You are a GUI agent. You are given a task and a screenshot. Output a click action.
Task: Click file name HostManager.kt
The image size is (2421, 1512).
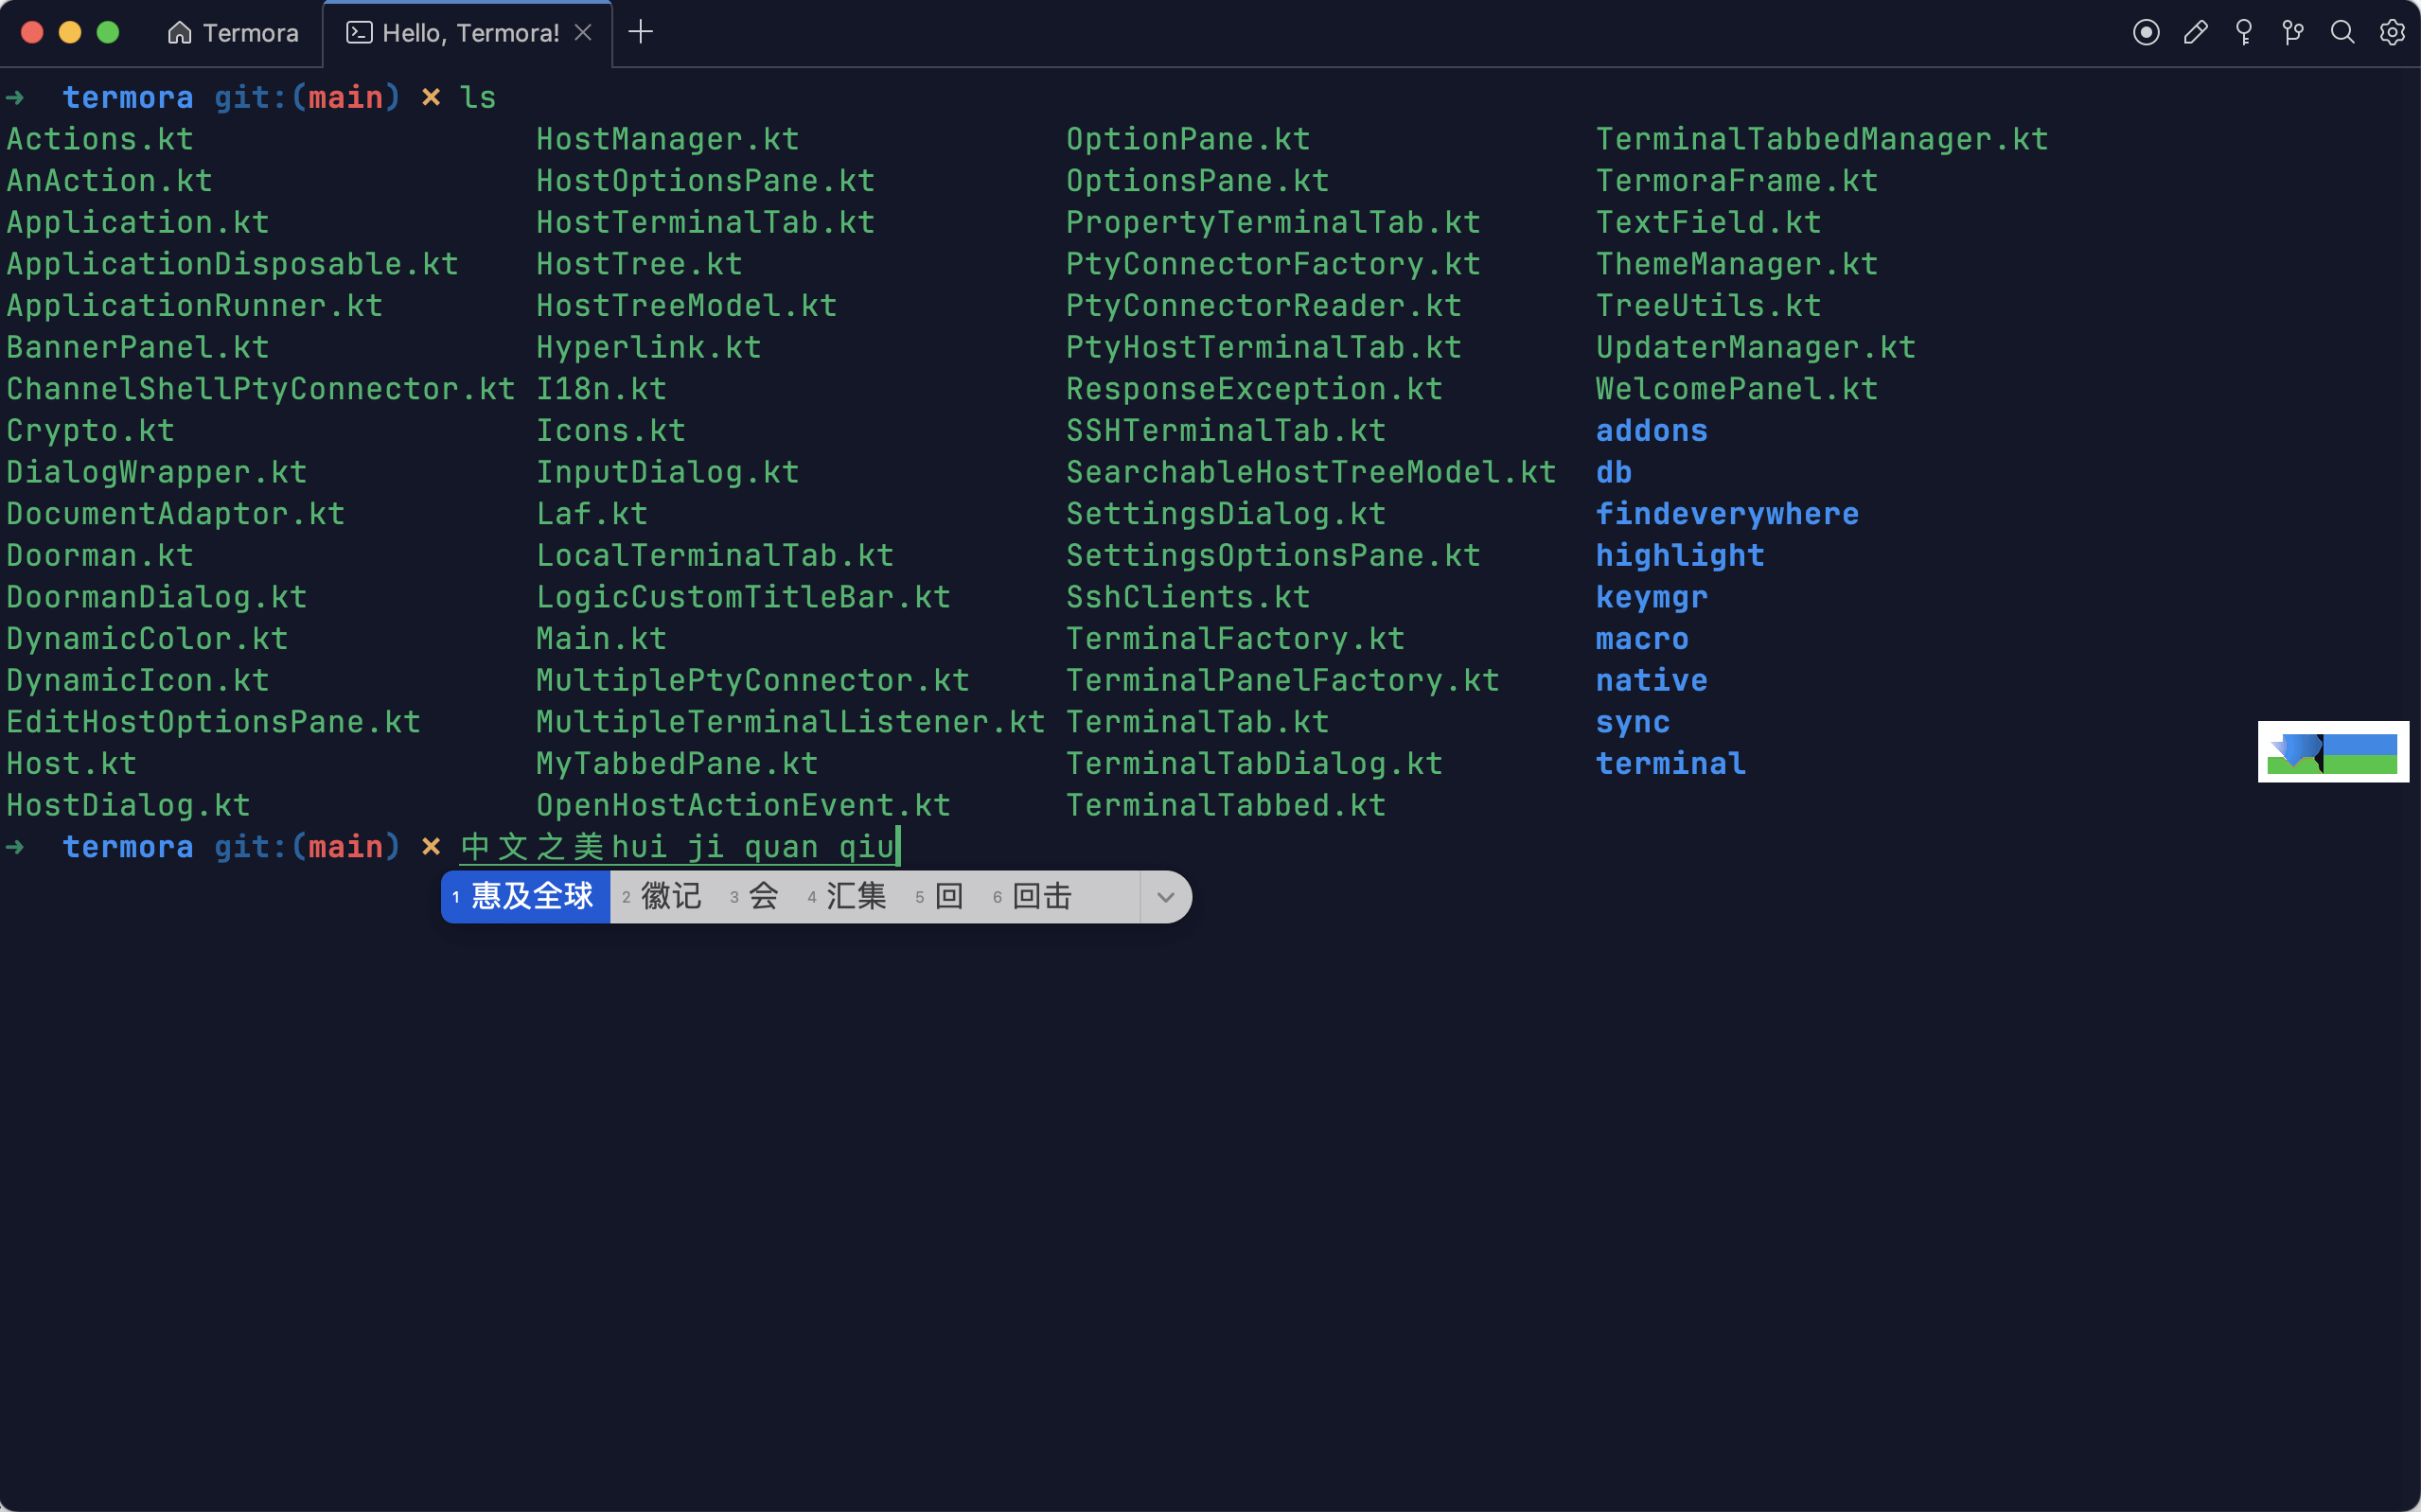pyautogui.click(x=668, y=139)
